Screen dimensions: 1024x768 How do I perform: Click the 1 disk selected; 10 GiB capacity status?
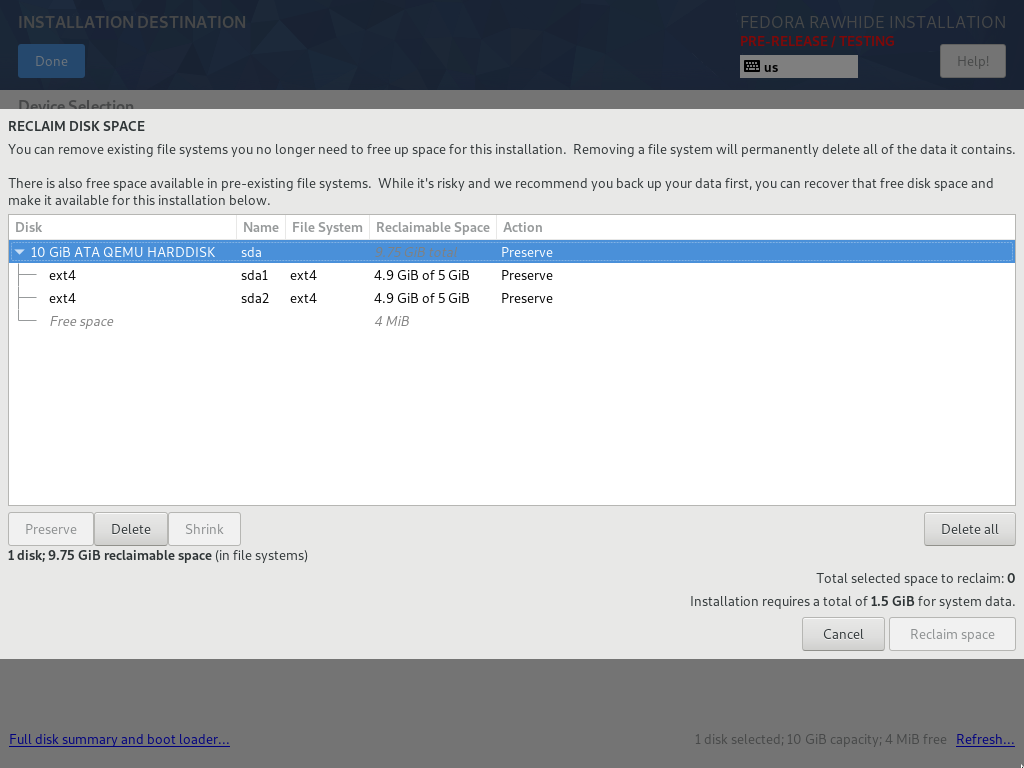[x=820, y=739]
